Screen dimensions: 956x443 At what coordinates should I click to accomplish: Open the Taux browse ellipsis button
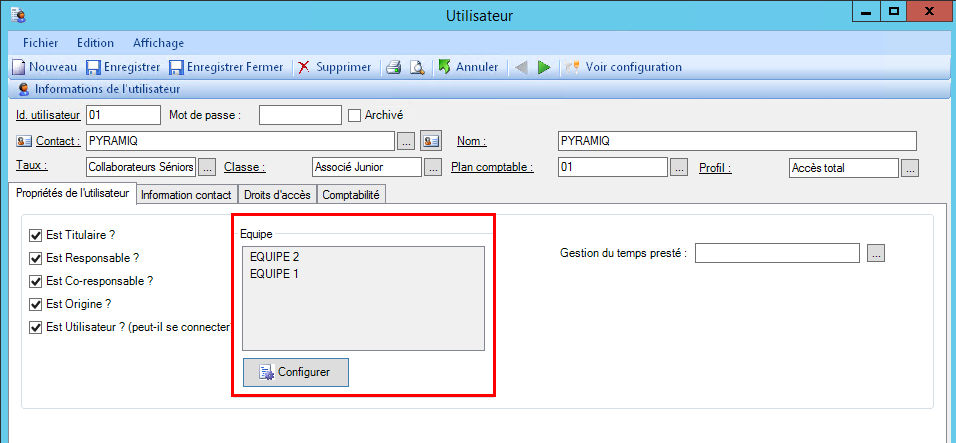[x=207, y=167]
